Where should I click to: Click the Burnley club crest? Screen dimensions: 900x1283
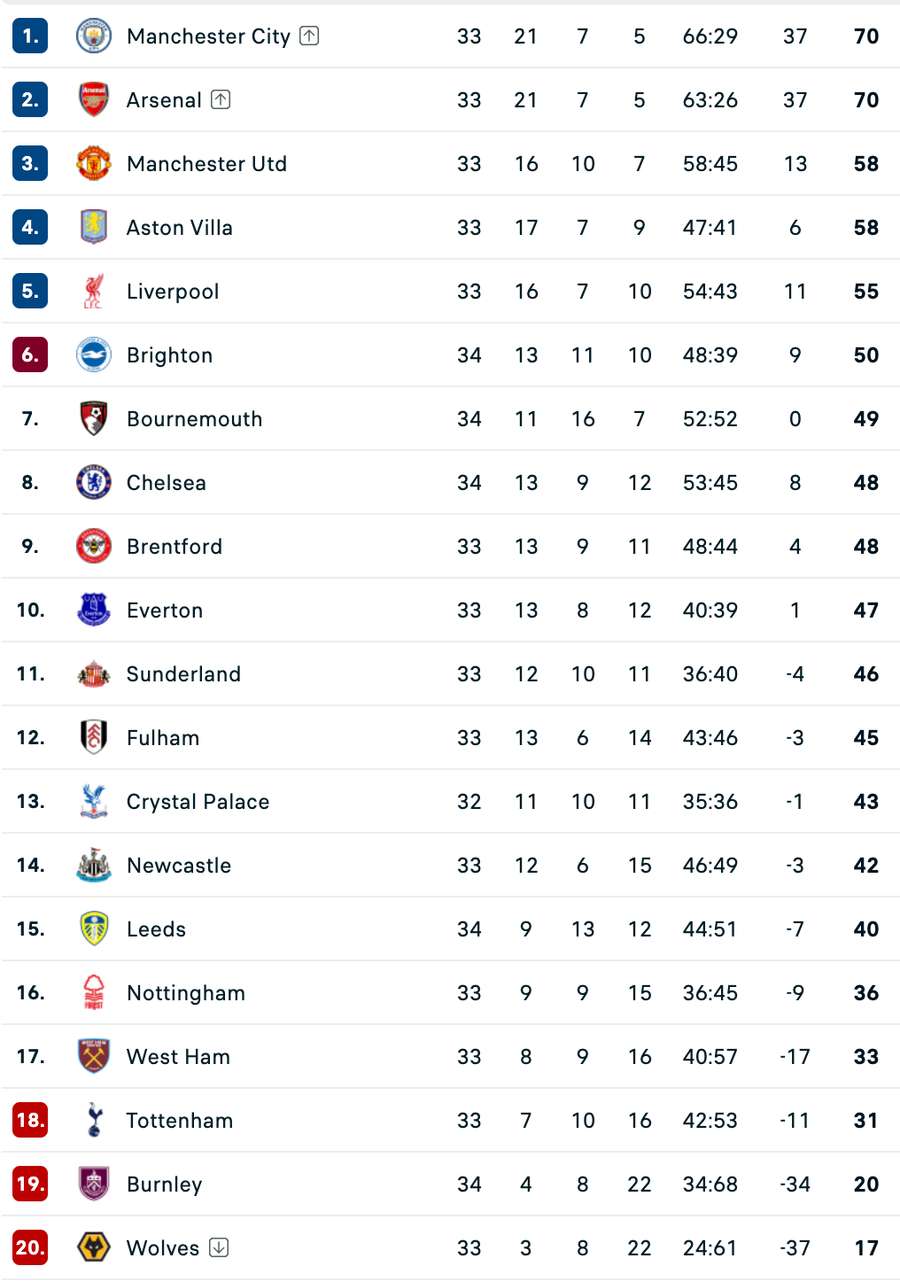coord(93,1184)
